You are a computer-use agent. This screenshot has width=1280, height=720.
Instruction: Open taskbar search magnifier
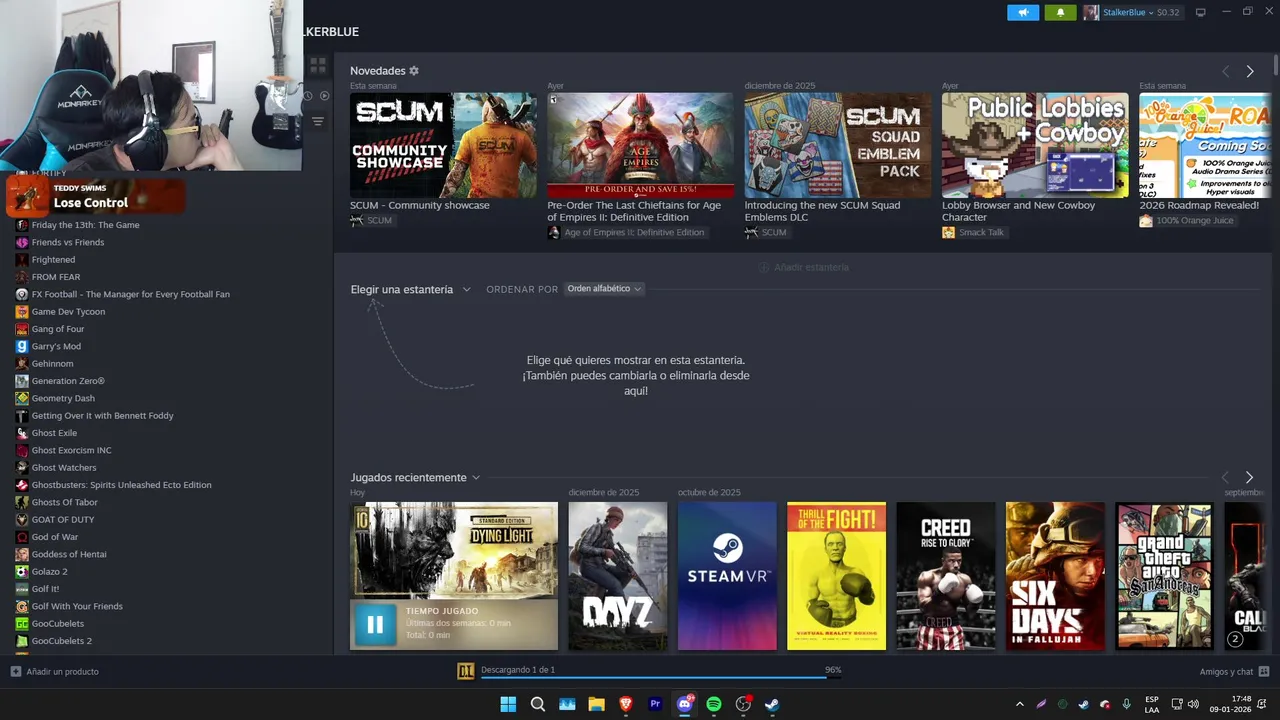[538, 704]
